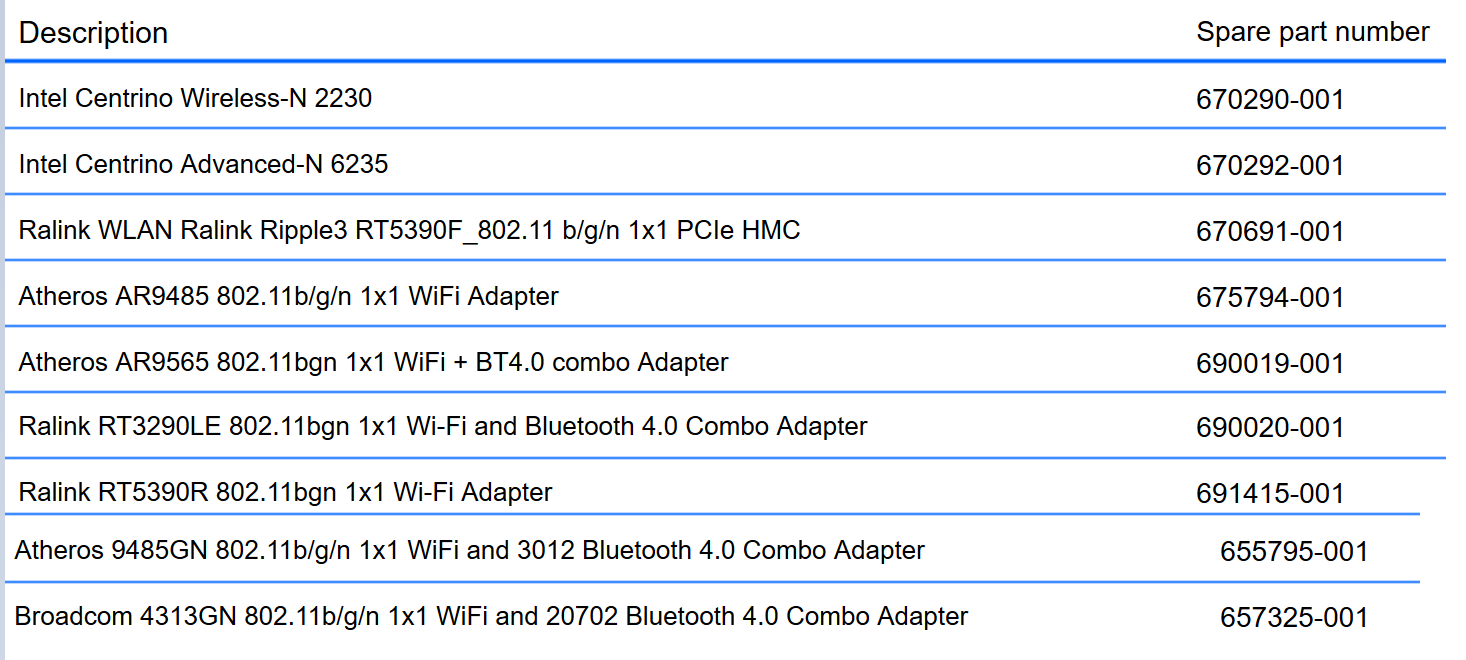Click part number 690019-001
Screen dimensions: 1466x660
point(1270,364)
